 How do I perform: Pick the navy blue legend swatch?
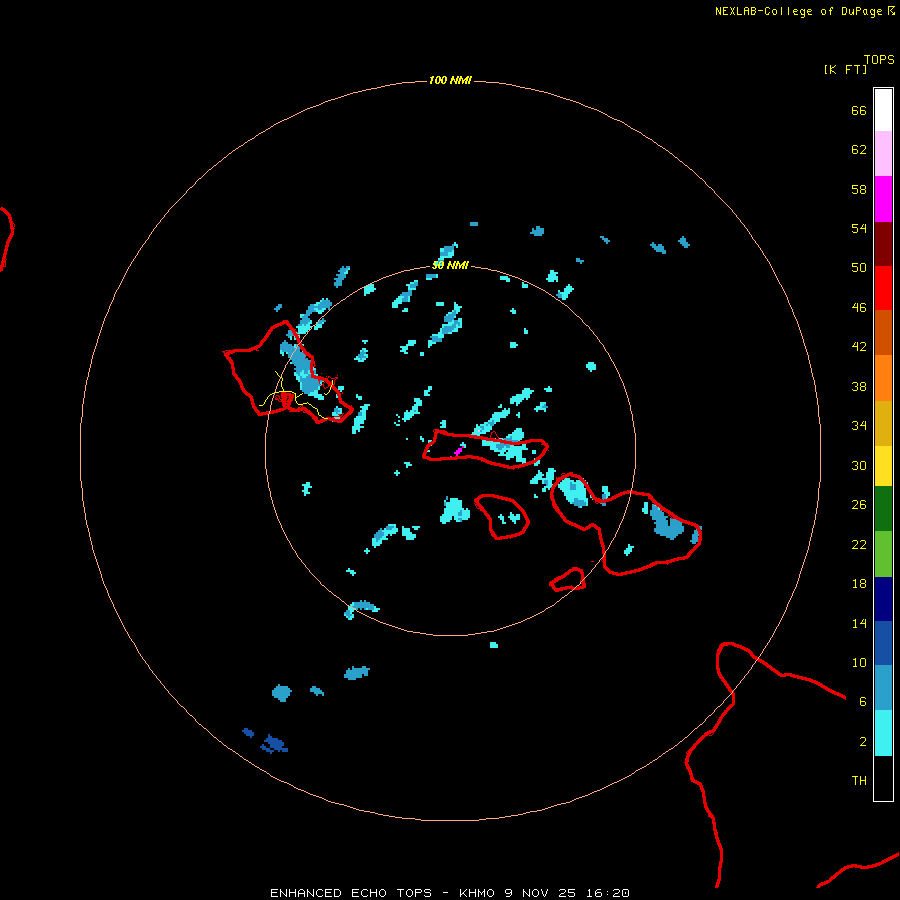(883, 599)
